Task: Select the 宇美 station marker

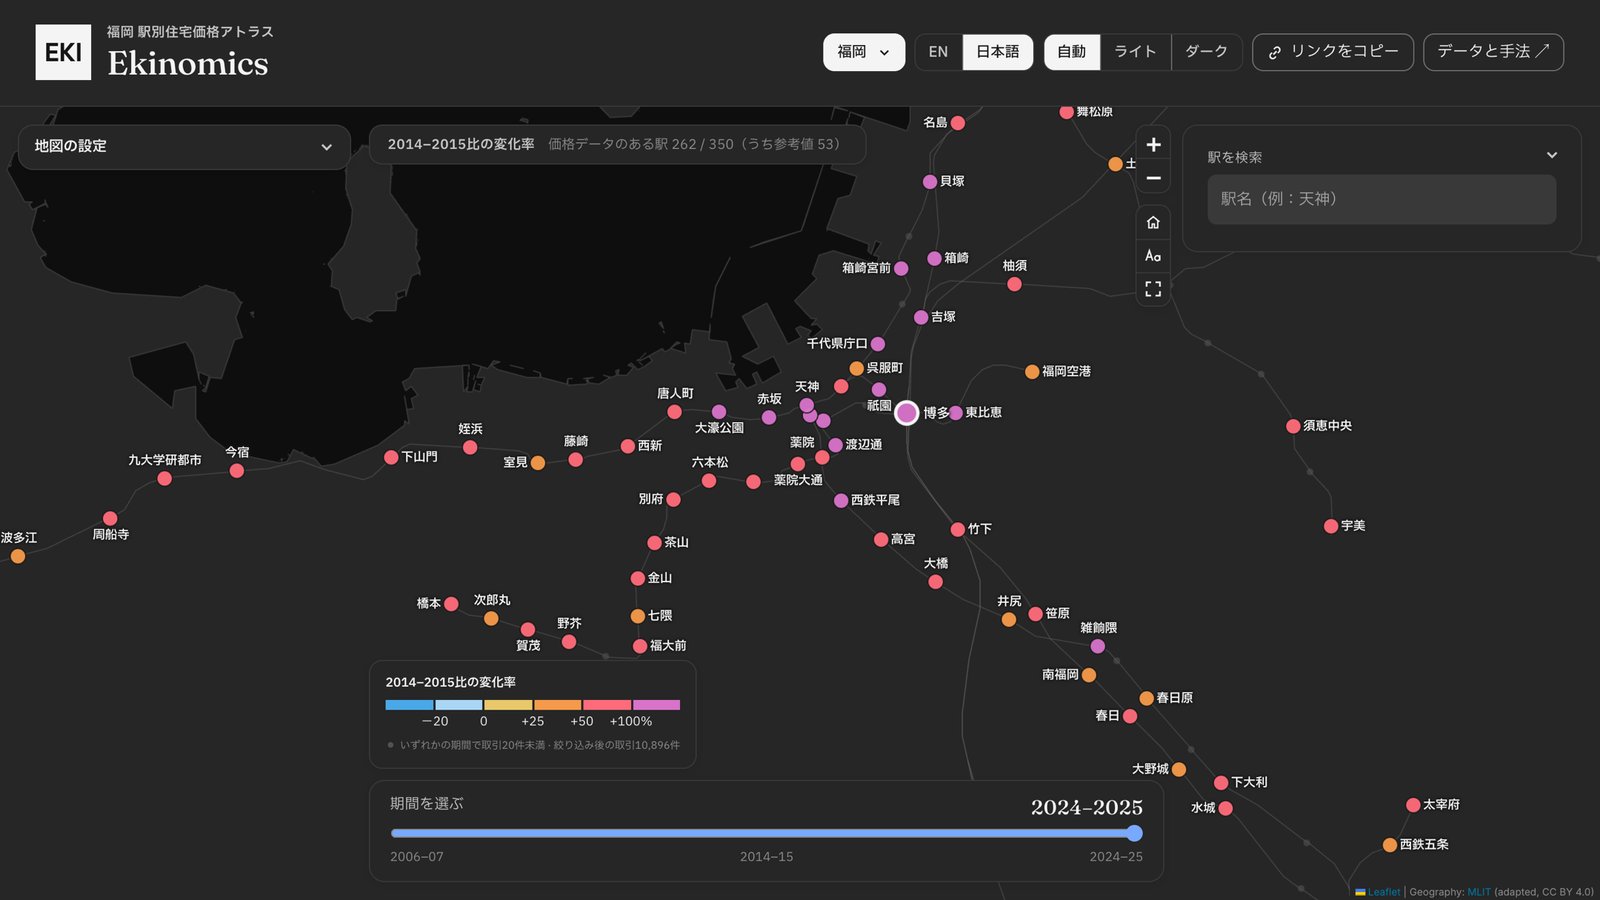Action: click(1331, 526)
